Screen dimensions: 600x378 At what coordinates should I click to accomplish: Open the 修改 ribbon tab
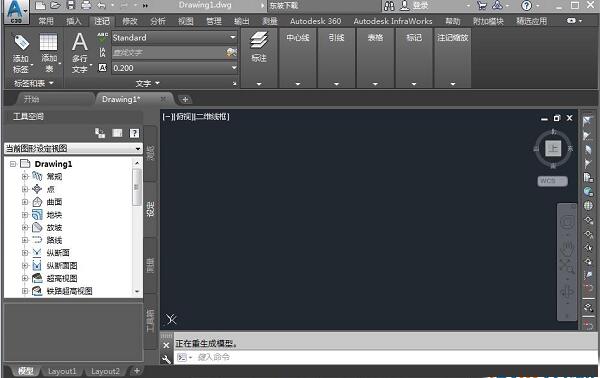coord(130,21)
